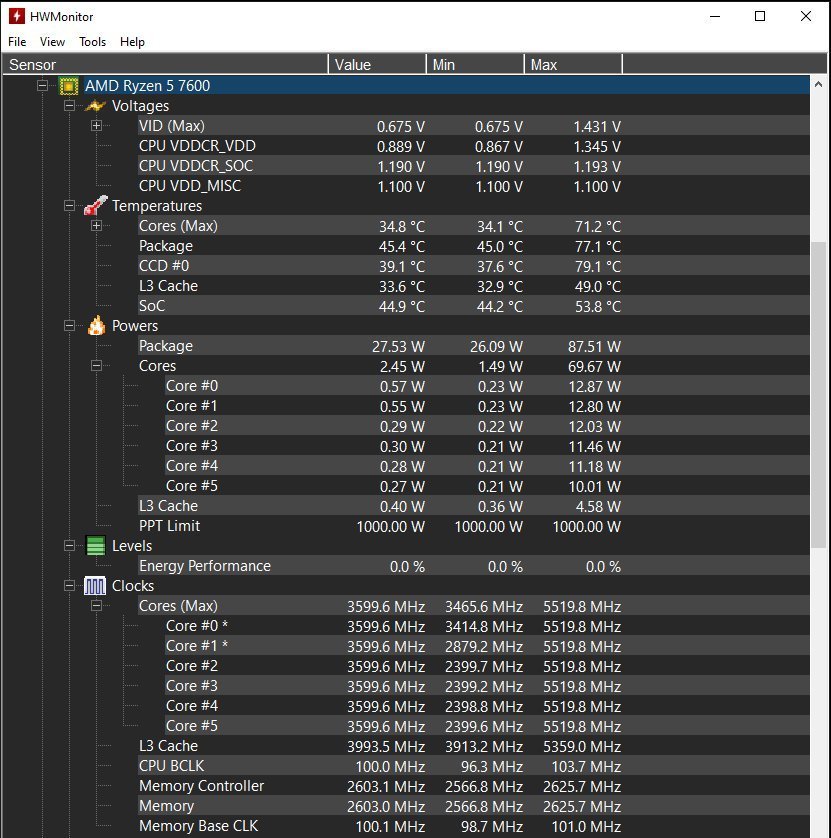Click the Temperatures thermometer icon

[96, 206]
